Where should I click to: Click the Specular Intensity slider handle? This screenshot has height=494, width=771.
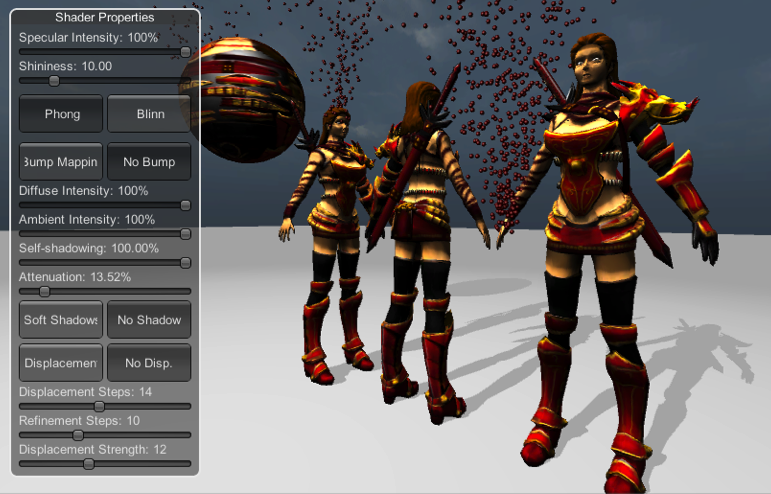click(186, 51)
